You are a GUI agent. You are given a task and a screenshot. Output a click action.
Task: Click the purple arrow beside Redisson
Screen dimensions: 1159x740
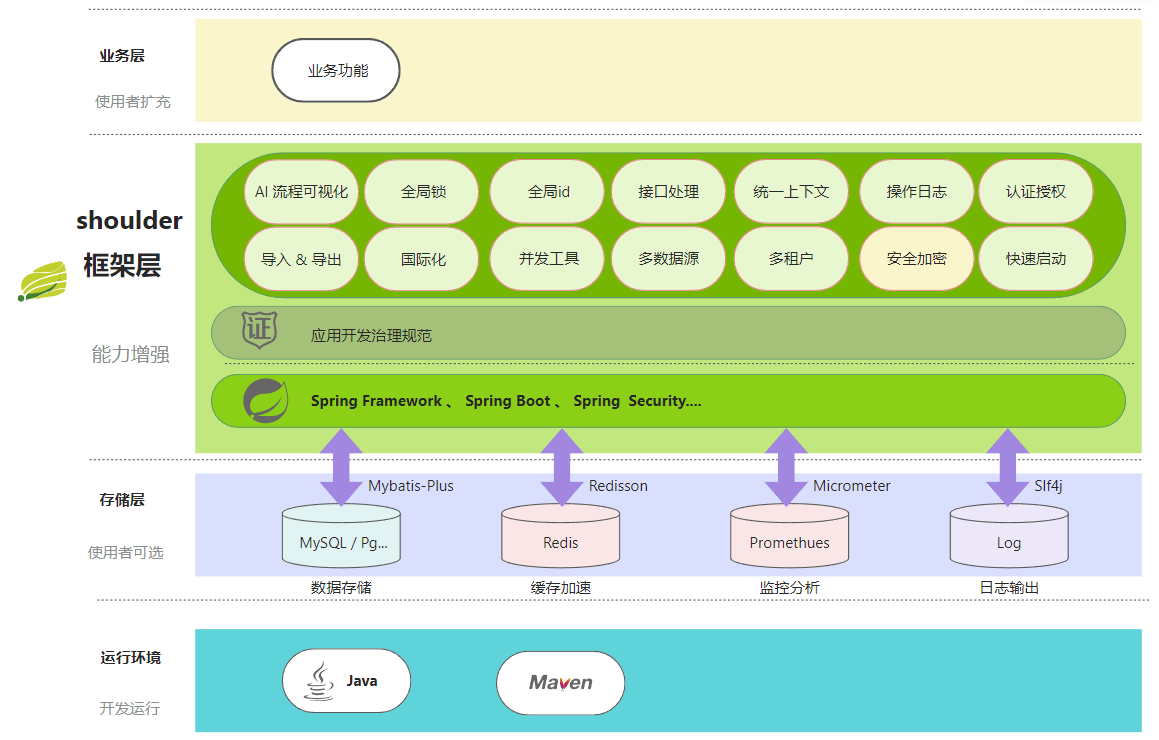pyautogui.click(x=562, y=467)
